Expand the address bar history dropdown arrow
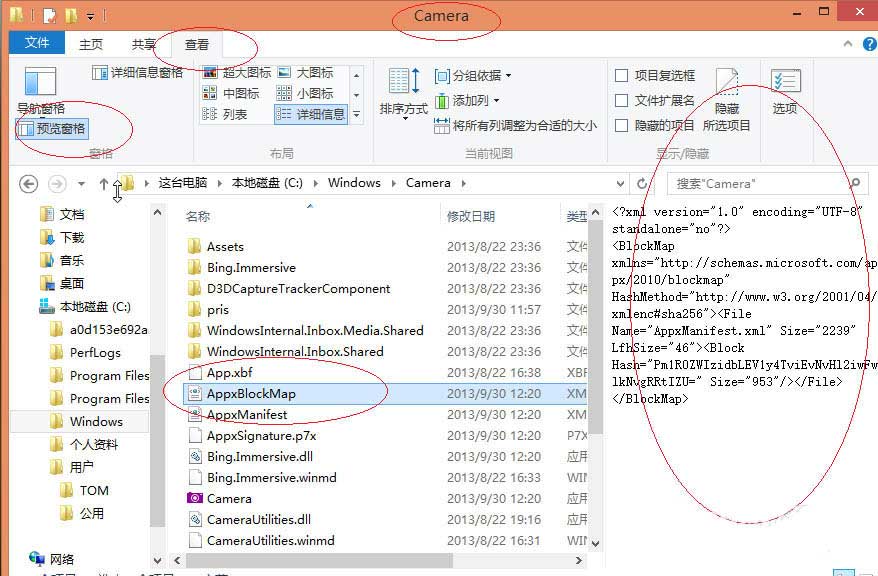The width and height of the screenshot is (878, 576). pos(619,184)
